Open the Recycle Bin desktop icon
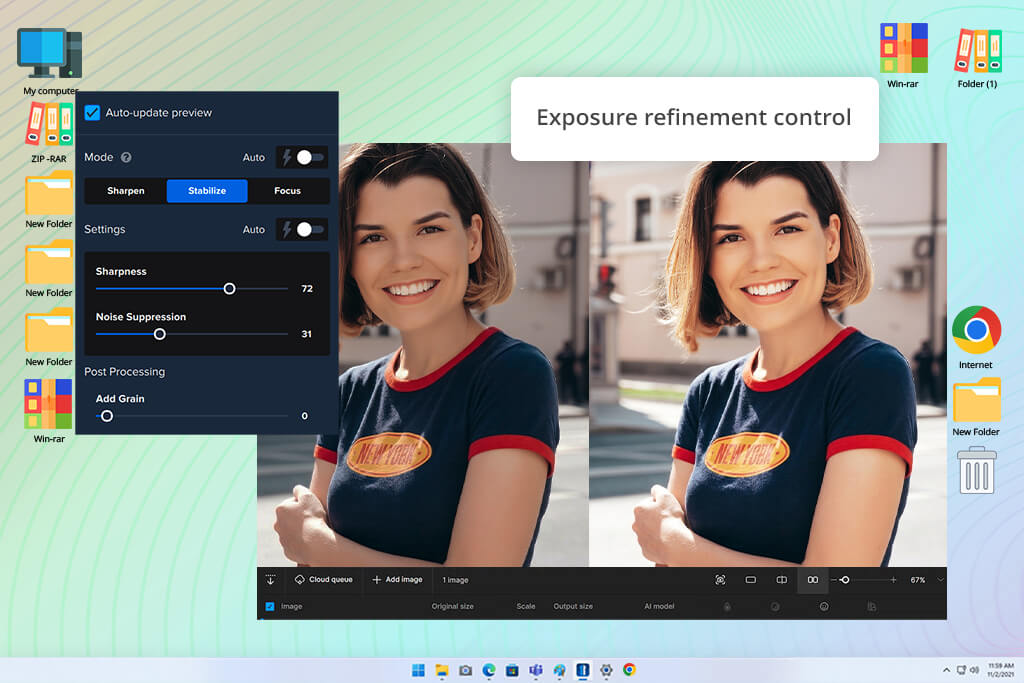 (977, 470)
